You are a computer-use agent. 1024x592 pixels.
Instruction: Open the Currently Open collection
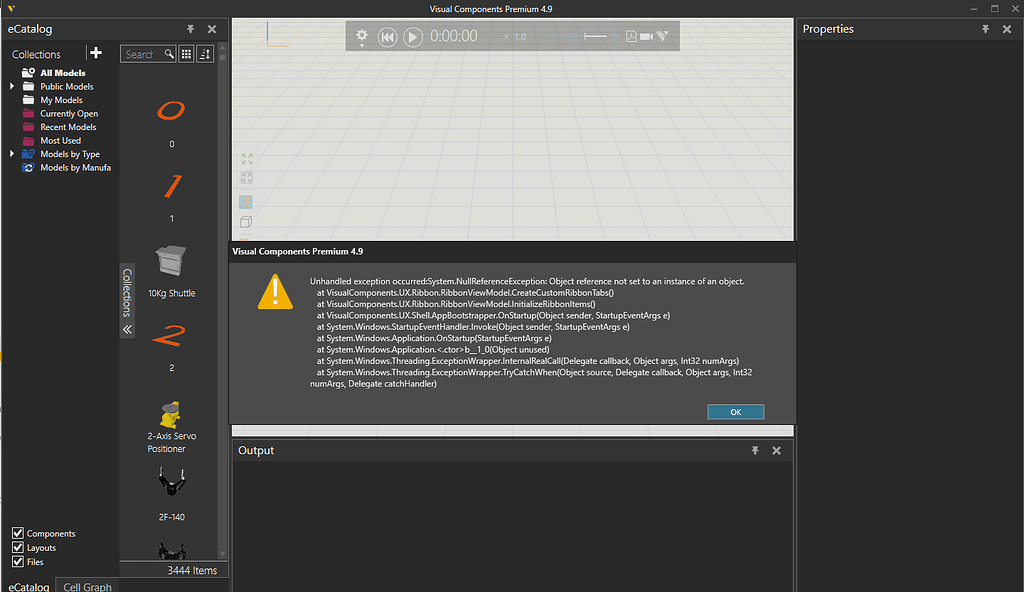tap(69, 114)
